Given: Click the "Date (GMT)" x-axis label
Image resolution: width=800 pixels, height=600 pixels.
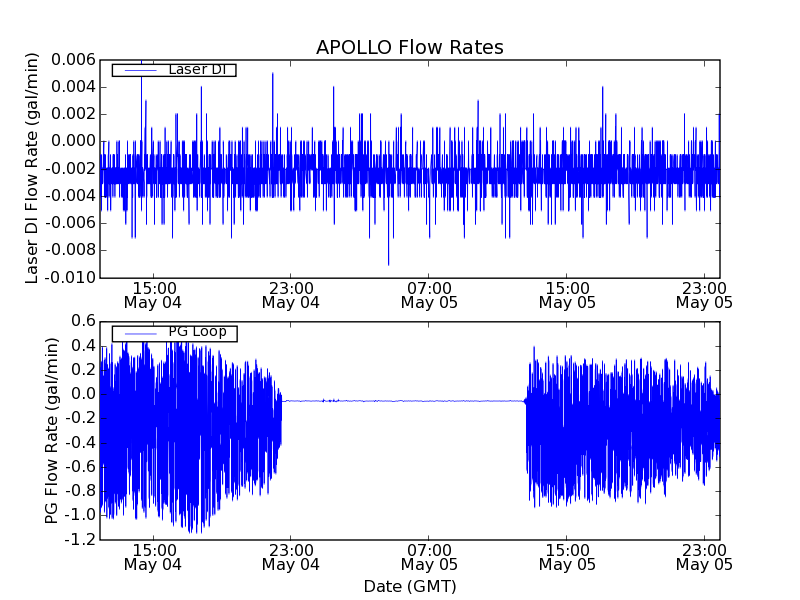Looking at the screenshot, I should point(409,586).
